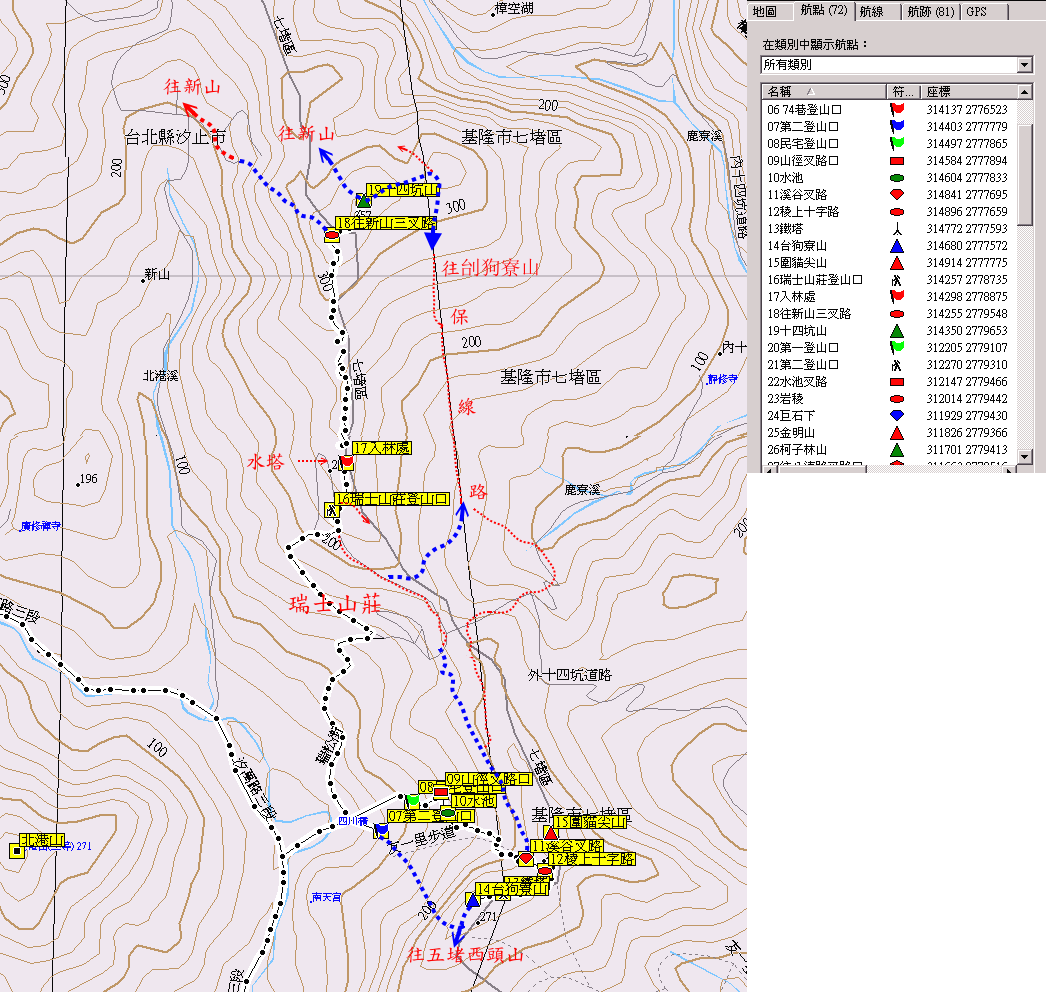Click the red triangle marker for 15圍貓尖山 on the map
This screenshot has width=1046, height=992.
[549, 833]
